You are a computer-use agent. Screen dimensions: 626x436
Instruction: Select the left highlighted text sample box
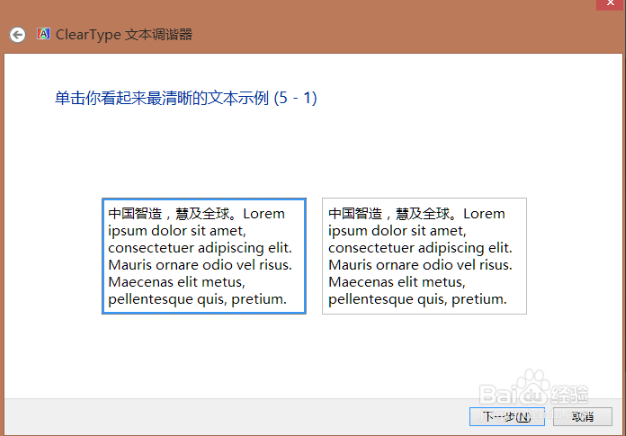[x=204, y=256]
